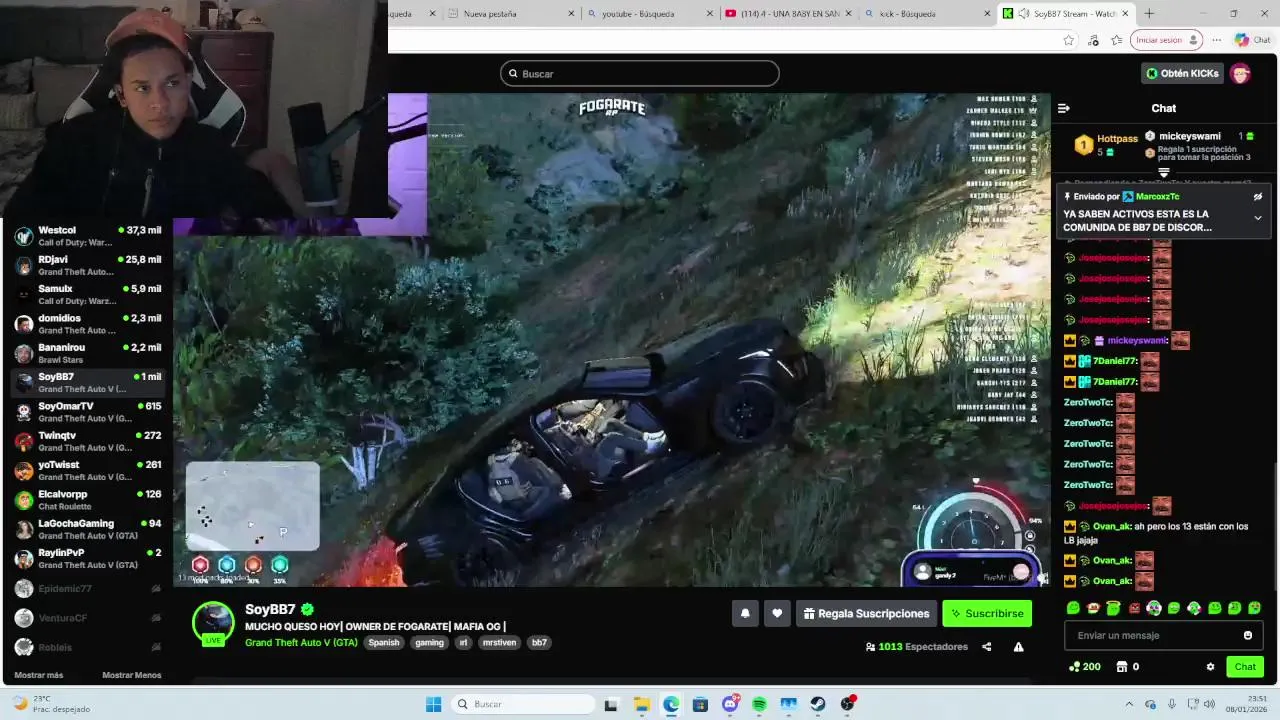Close the Nueva pestaña tab

coord(572,13)
